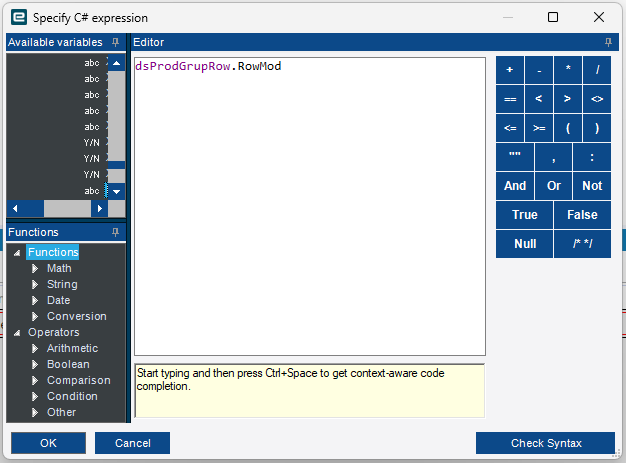Insert the Not operator

click(592, 186)
